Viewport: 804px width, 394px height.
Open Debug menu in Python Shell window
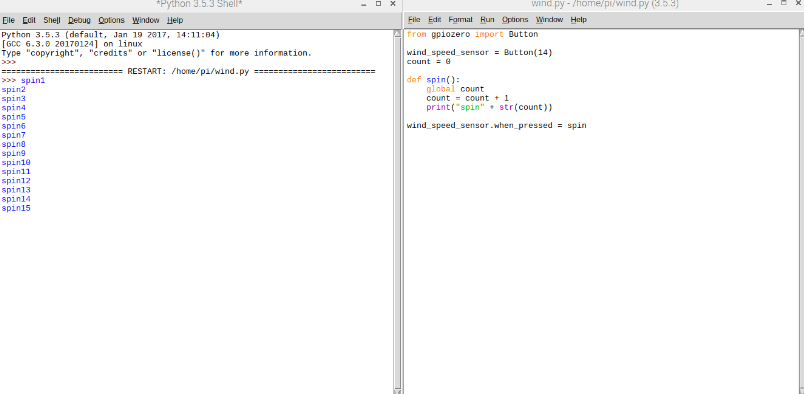(x=79, y=21)
